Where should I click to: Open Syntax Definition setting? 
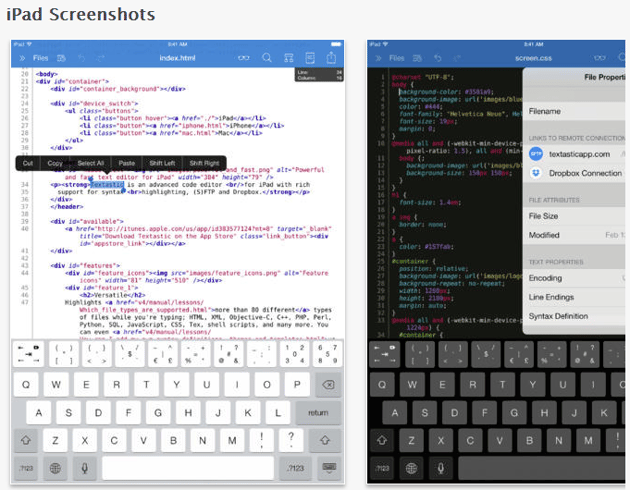[576, 316]
